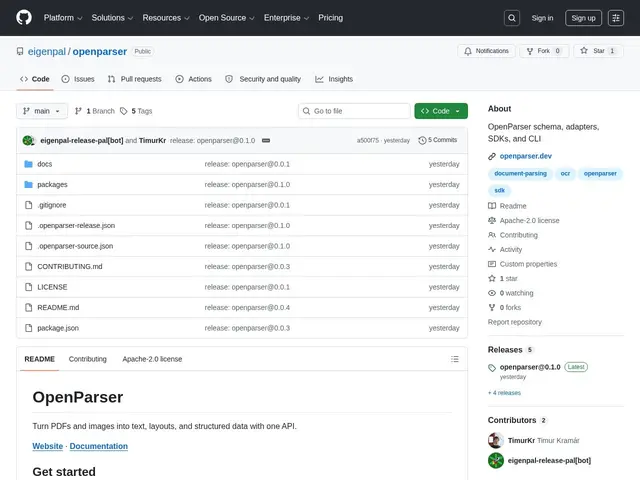Open commit hash a500f75

367,140
